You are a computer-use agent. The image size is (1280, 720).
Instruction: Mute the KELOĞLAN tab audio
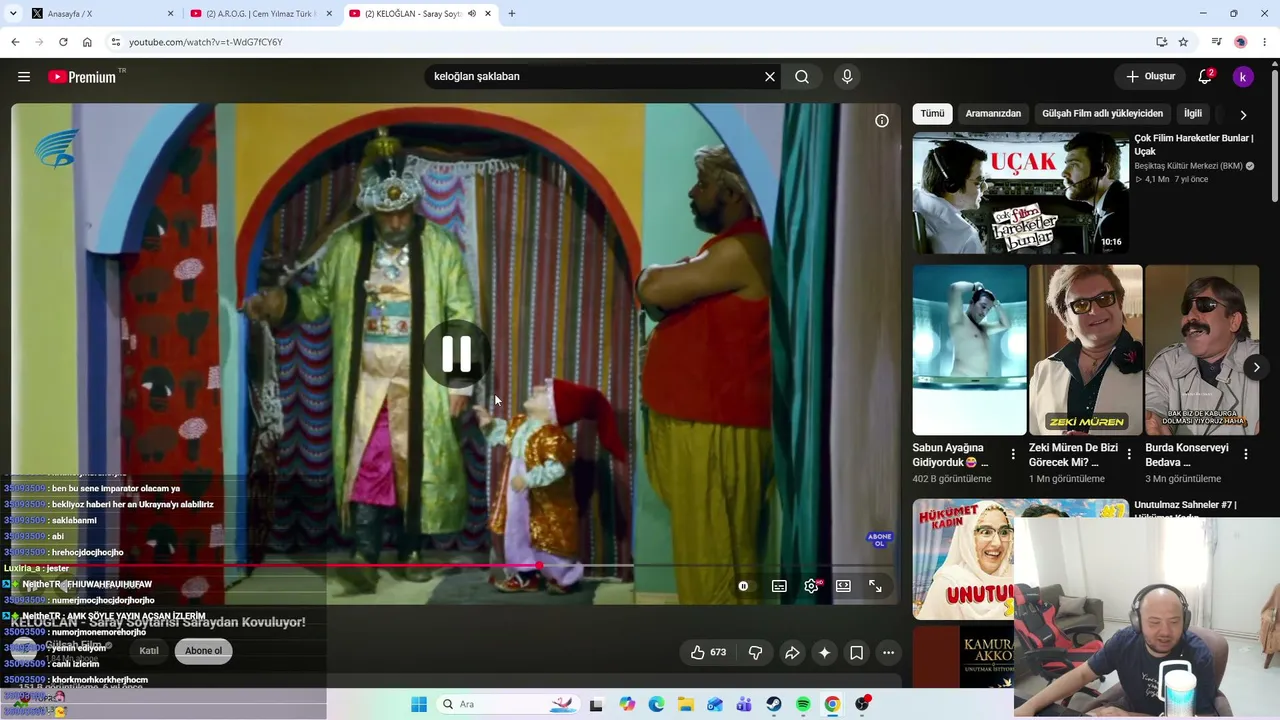pyautogui.click(x=472, y=14)
